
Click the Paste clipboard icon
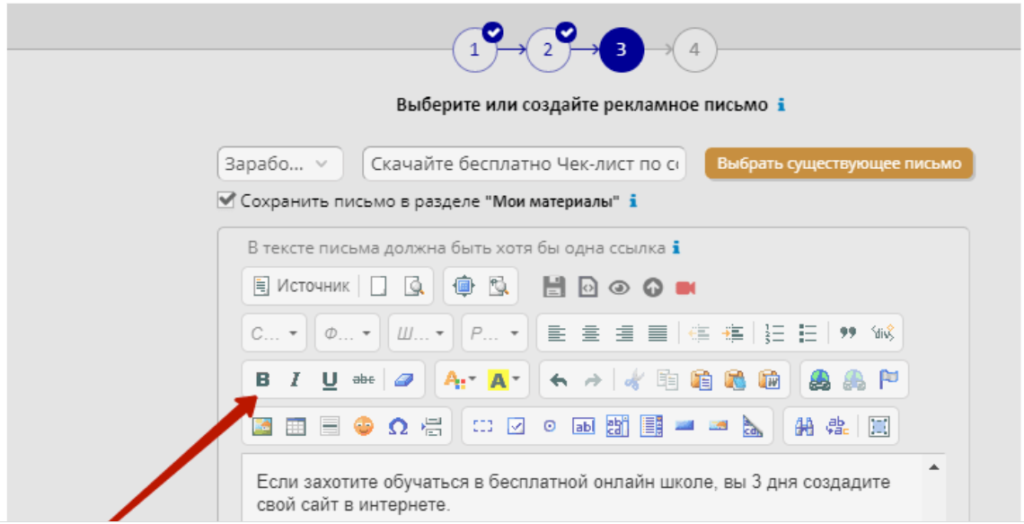tap(701, 380)
